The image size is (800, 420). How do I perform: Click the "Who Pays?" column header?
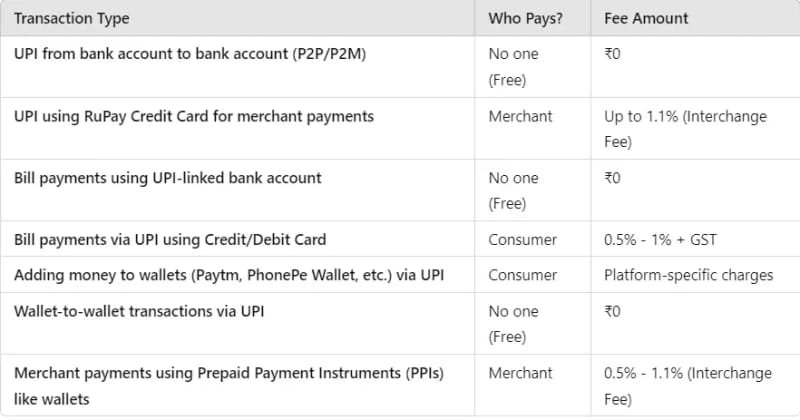pyautogui.click(x=523, y=19)
